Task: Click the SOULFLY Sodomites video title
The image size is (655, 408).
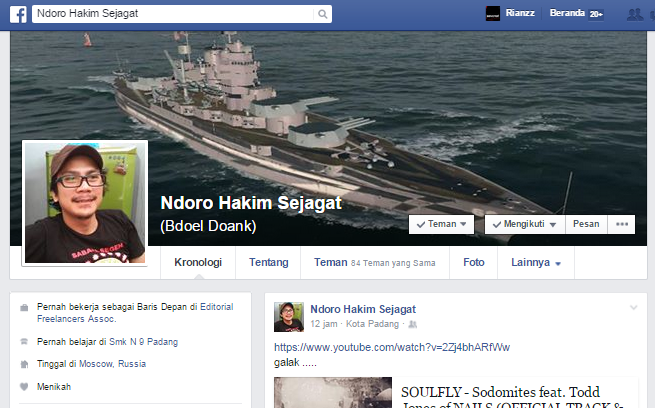Action: pos(512,398)
